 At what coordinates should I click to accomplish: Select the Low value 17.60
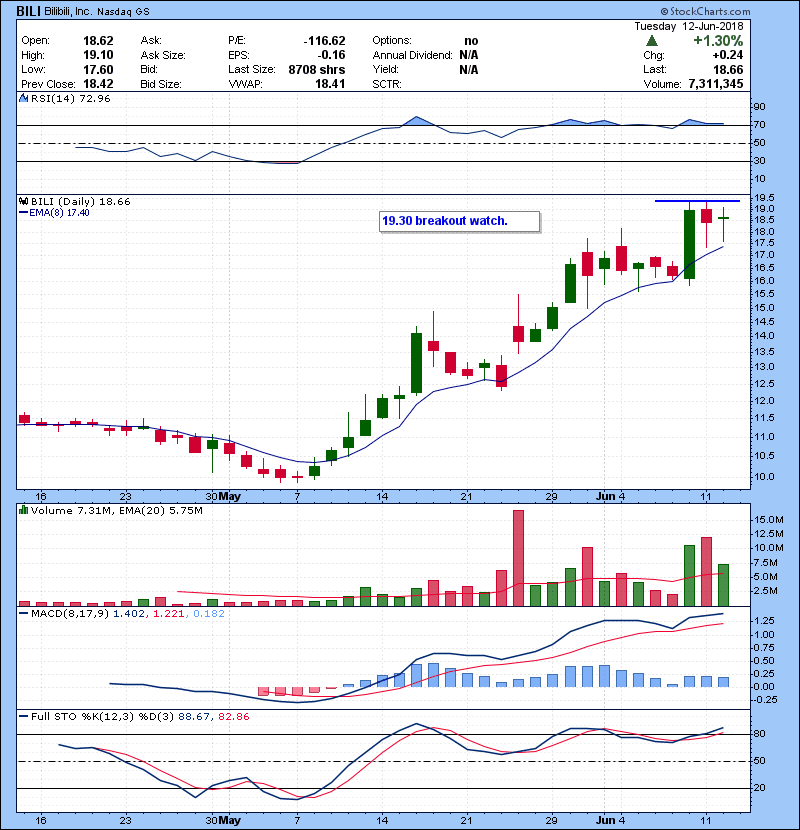click(98, 70)
